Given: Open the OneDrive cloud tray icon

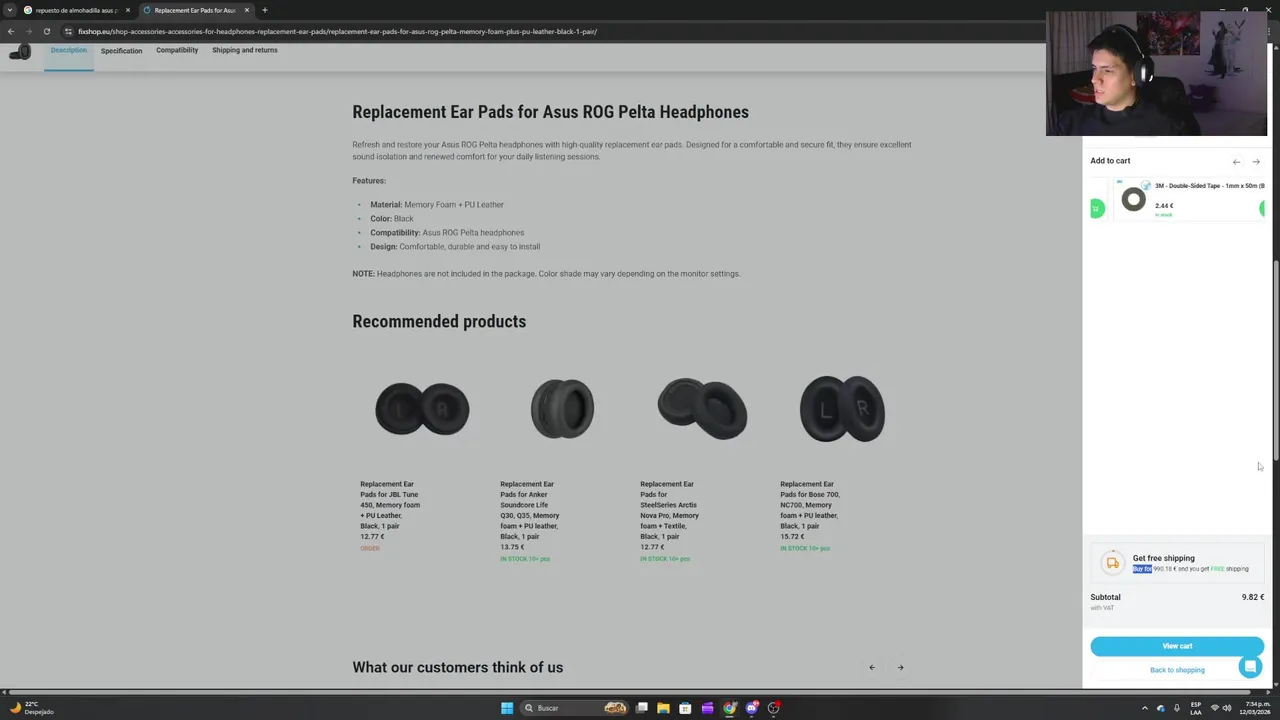Looking at the screenshot, I should coord(1161,708).
